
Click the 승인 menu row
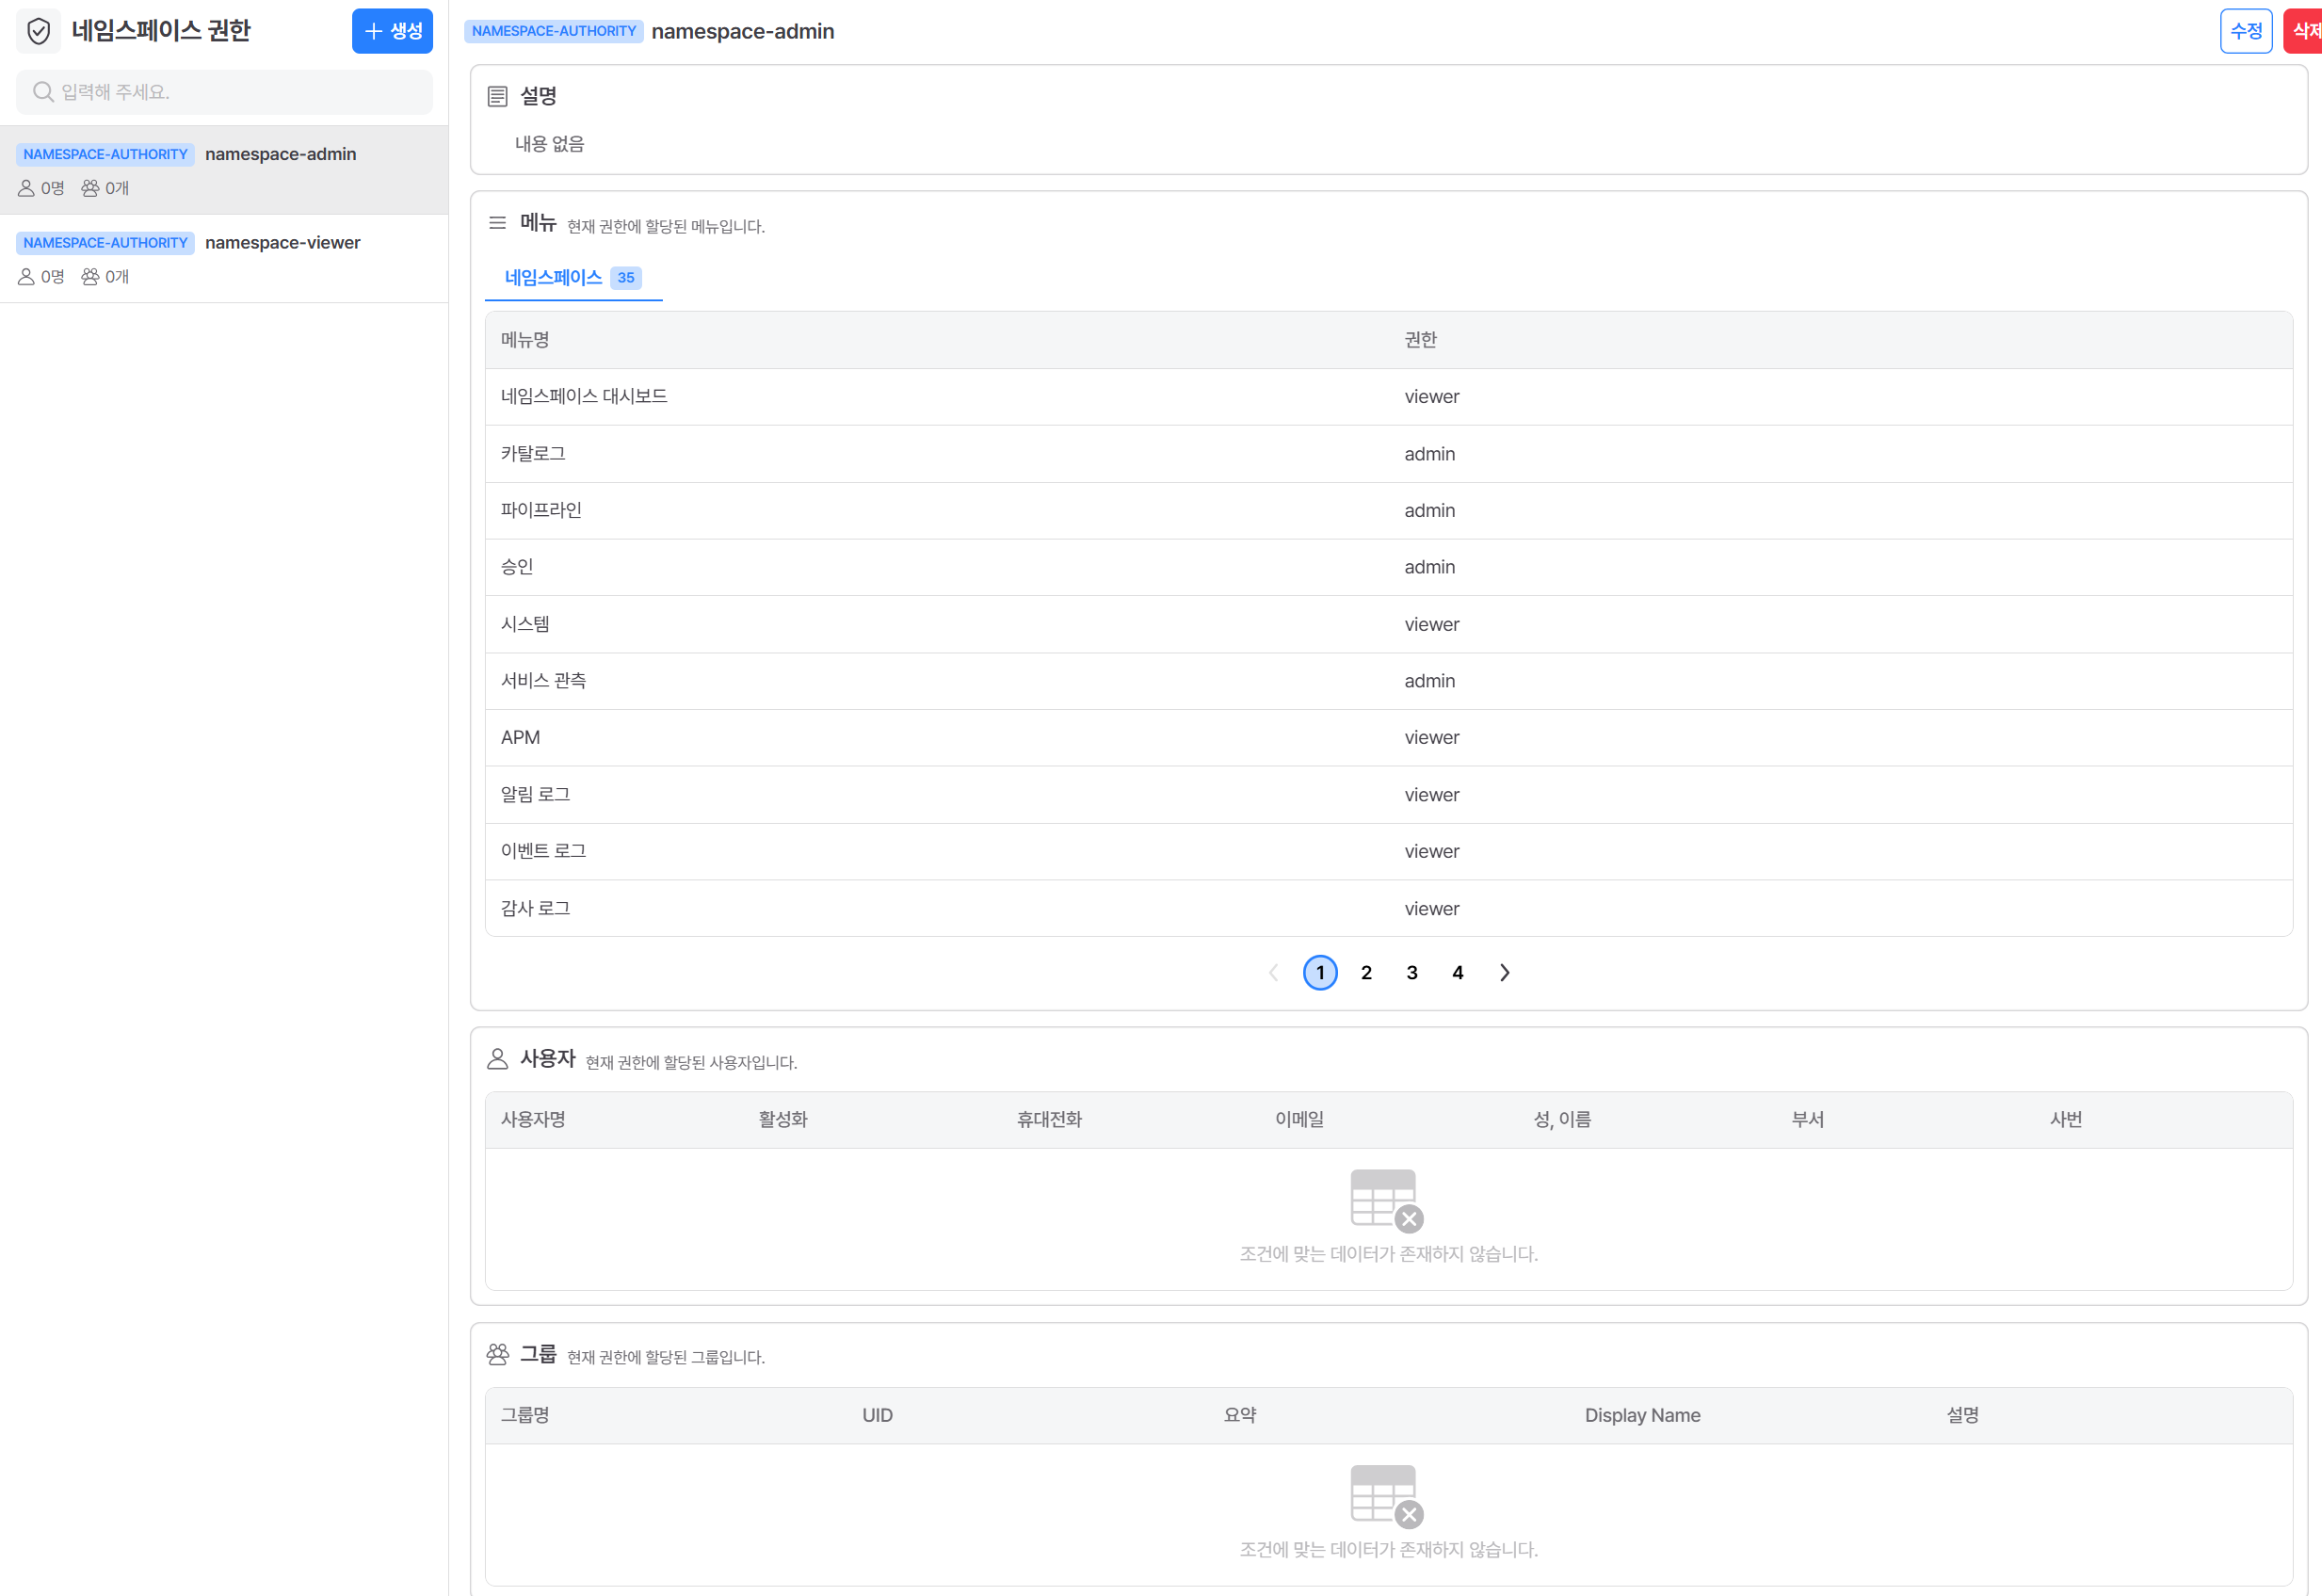(x=1389, y=568)
